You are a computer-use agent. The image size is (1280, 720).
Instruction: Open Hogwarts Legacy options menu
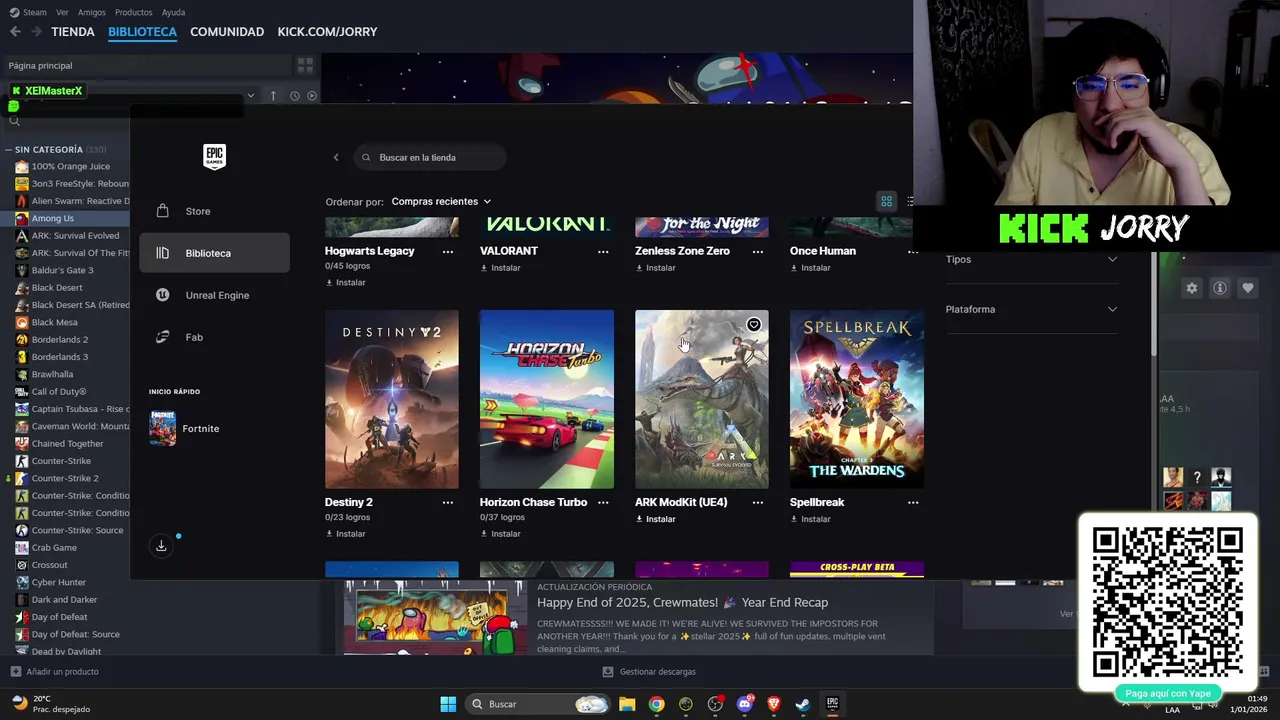point(448,251)
